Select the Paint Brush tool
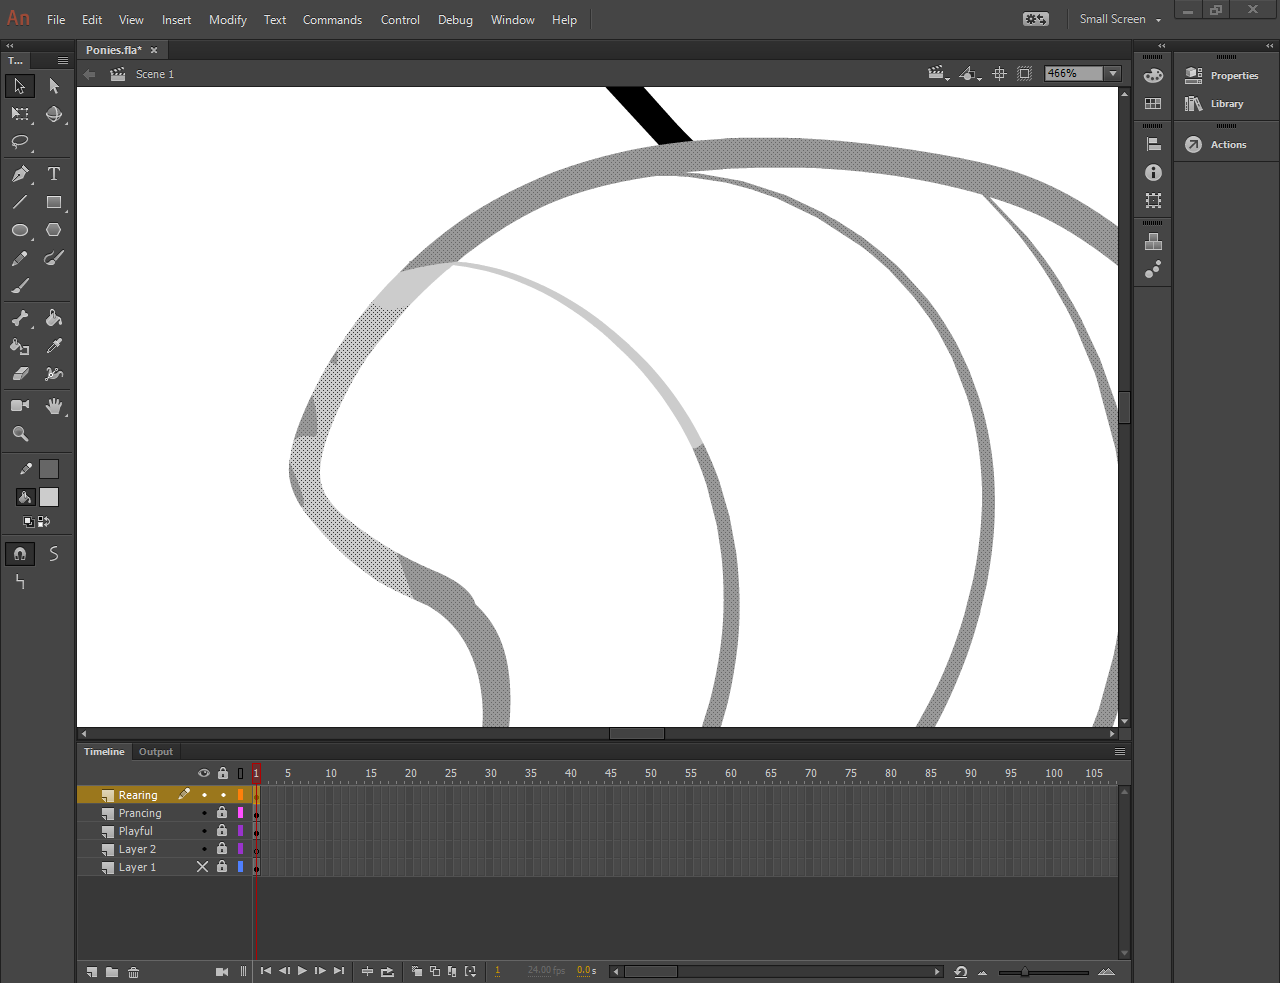Viewport: 1280px width, 983px height. click(x=54, y=258)
